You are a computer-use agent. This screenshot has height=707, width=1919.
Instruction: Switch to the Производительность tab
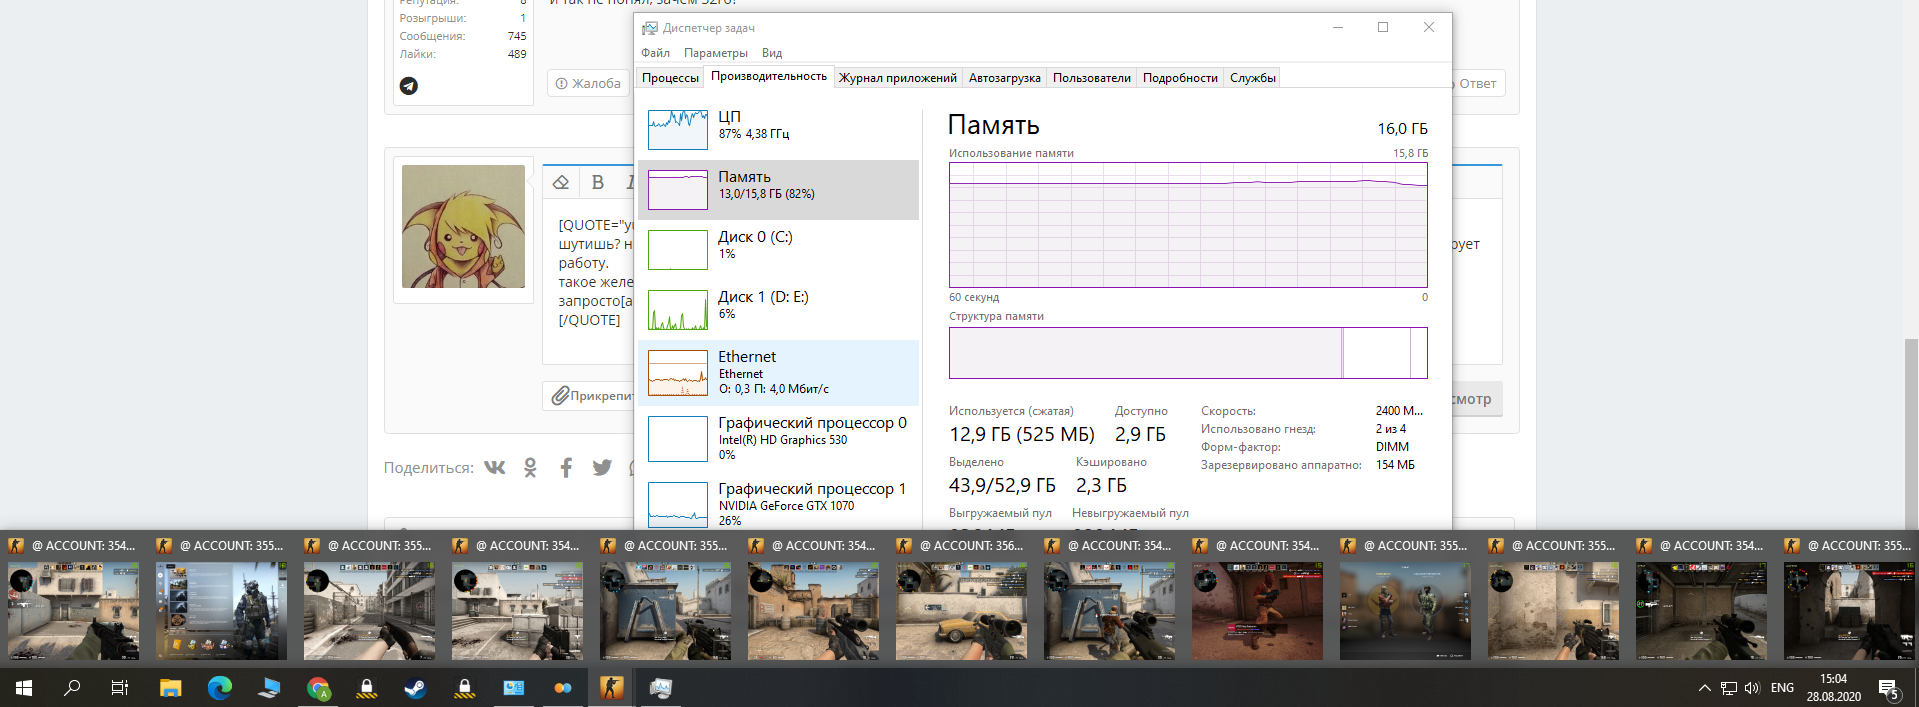tap(769, 77)
